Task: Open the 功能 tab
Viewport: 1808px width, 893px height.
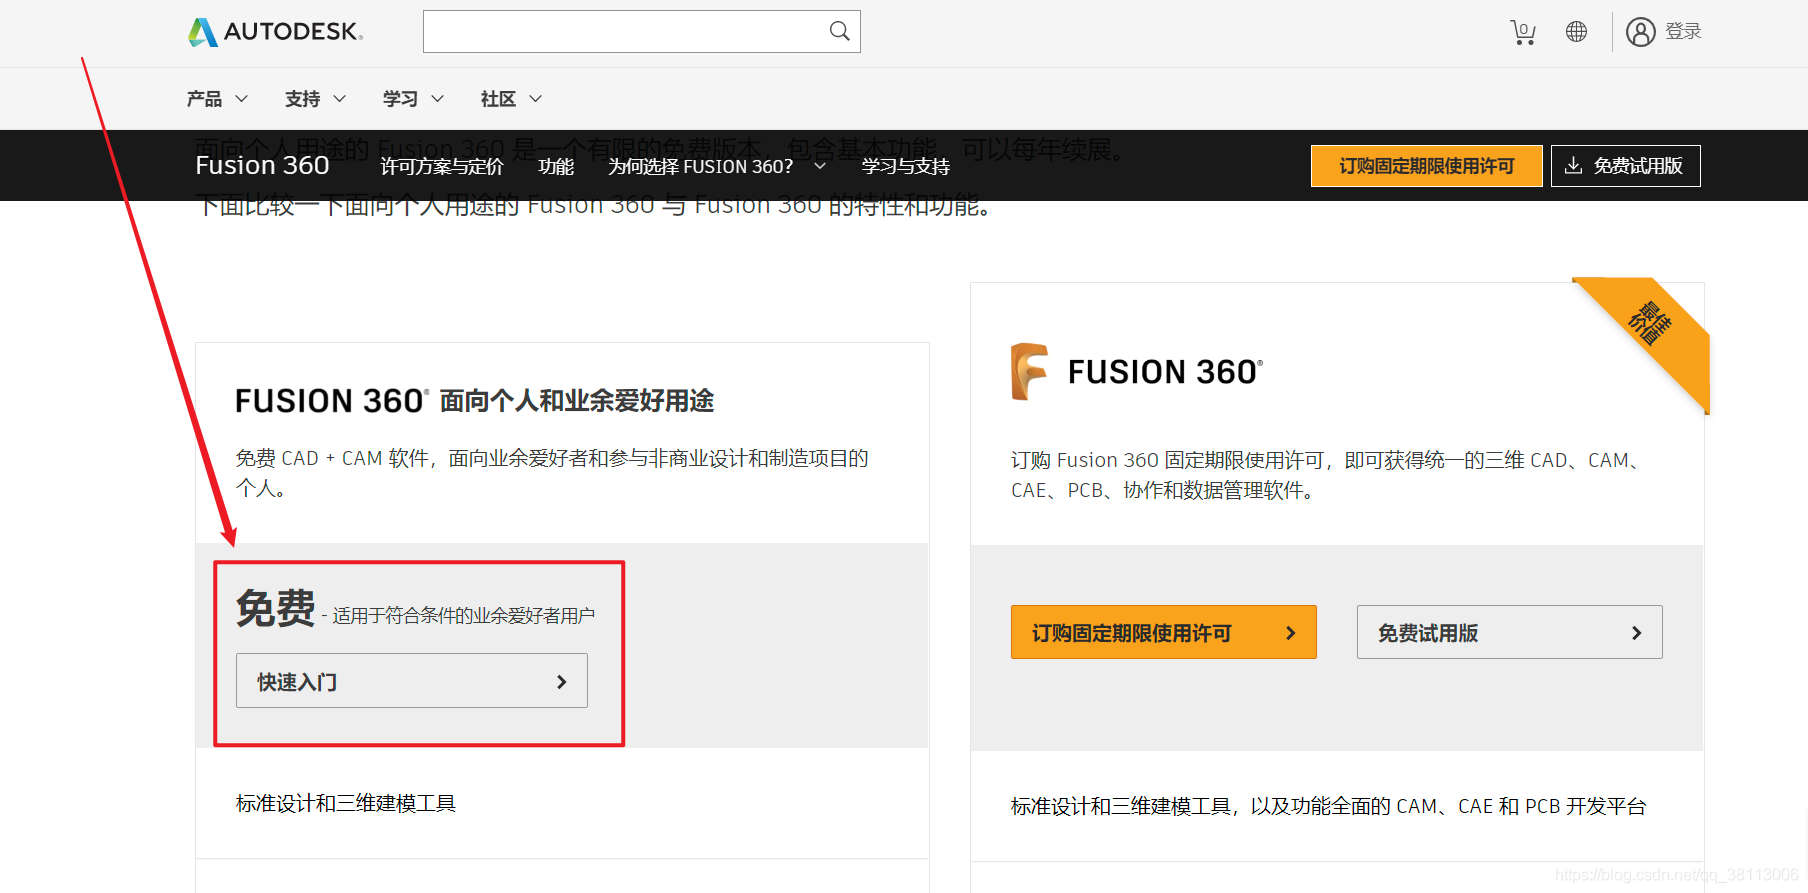Action: 556,166
